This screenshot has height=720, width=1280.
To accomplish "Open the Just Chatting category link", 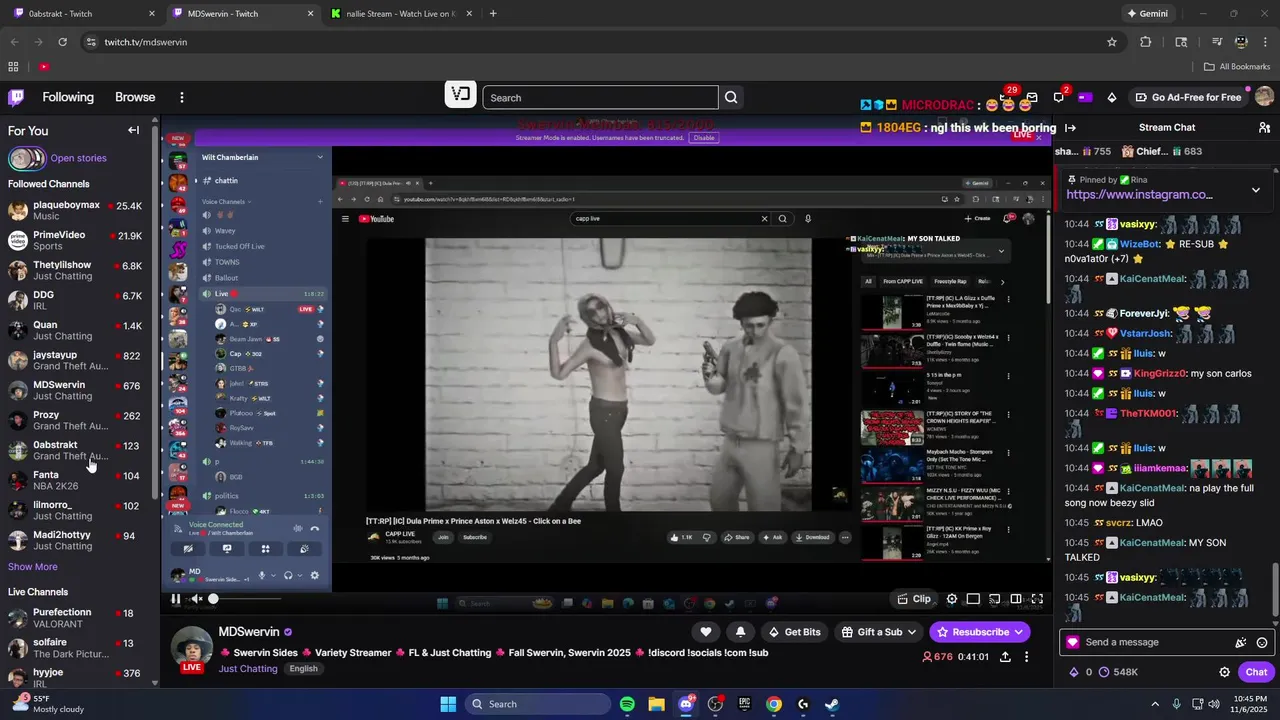I will tap(248, 669).
